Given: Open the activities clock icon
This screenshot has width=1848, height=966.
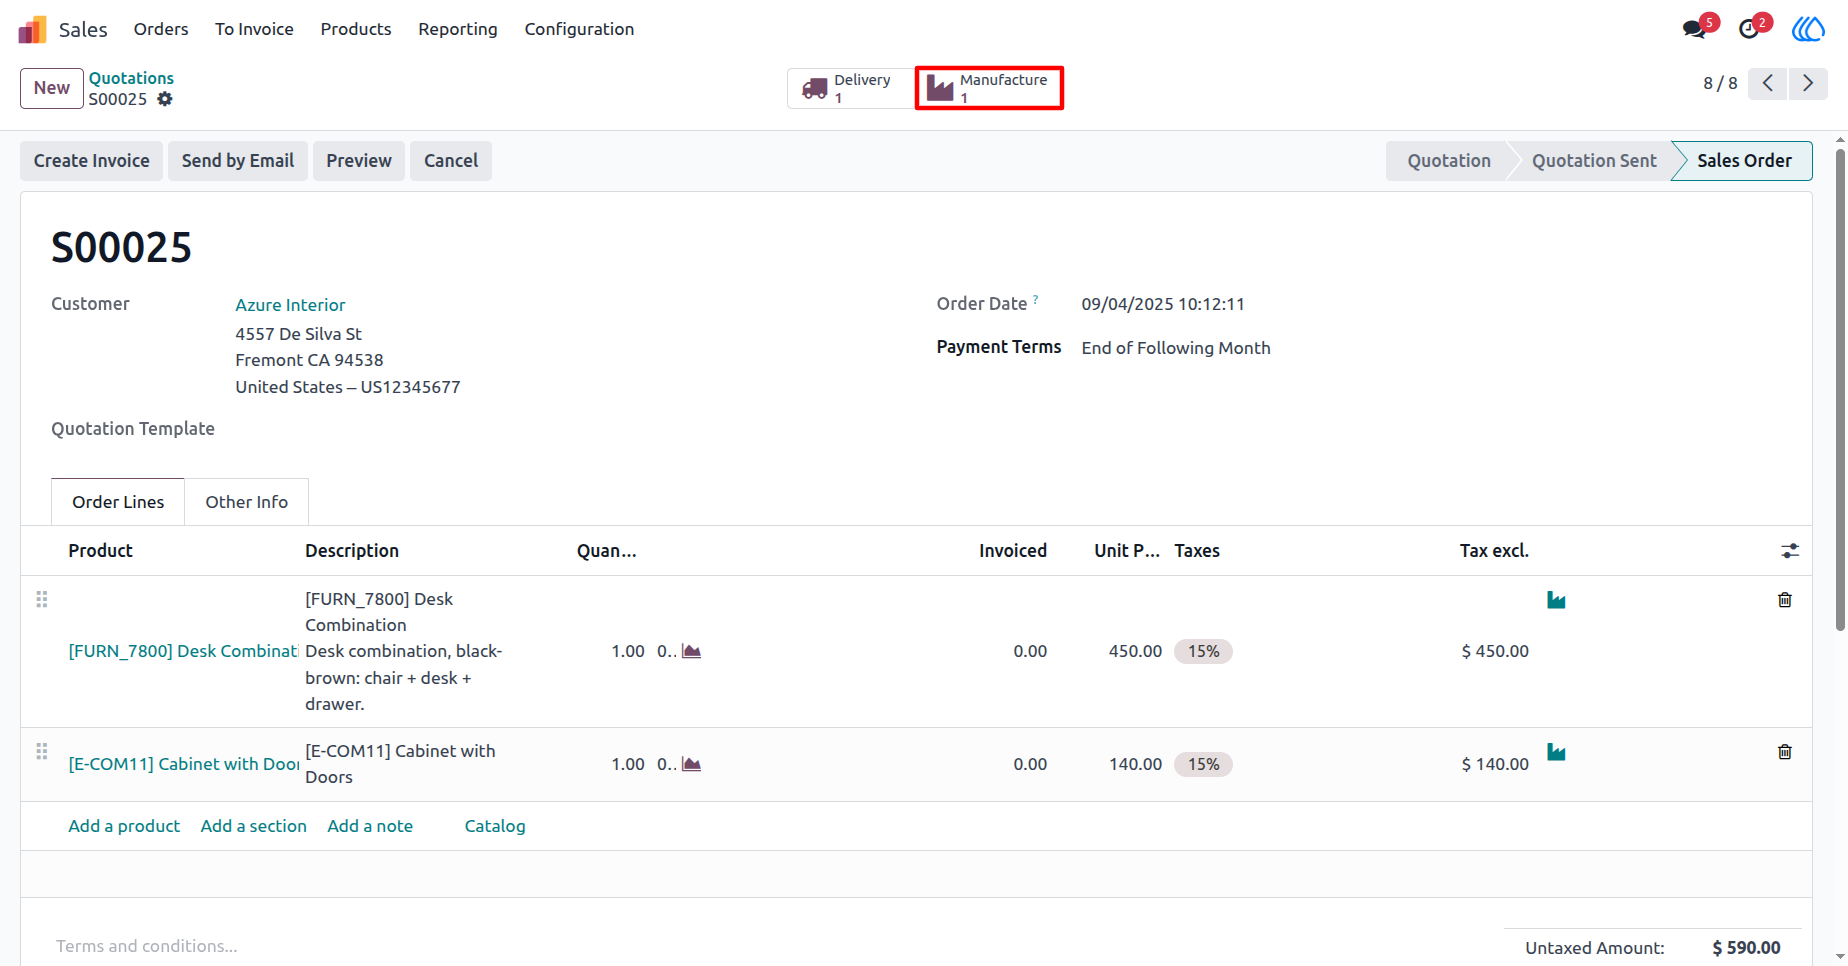Looking at the screenshot, I should [x=1748, y=29].
